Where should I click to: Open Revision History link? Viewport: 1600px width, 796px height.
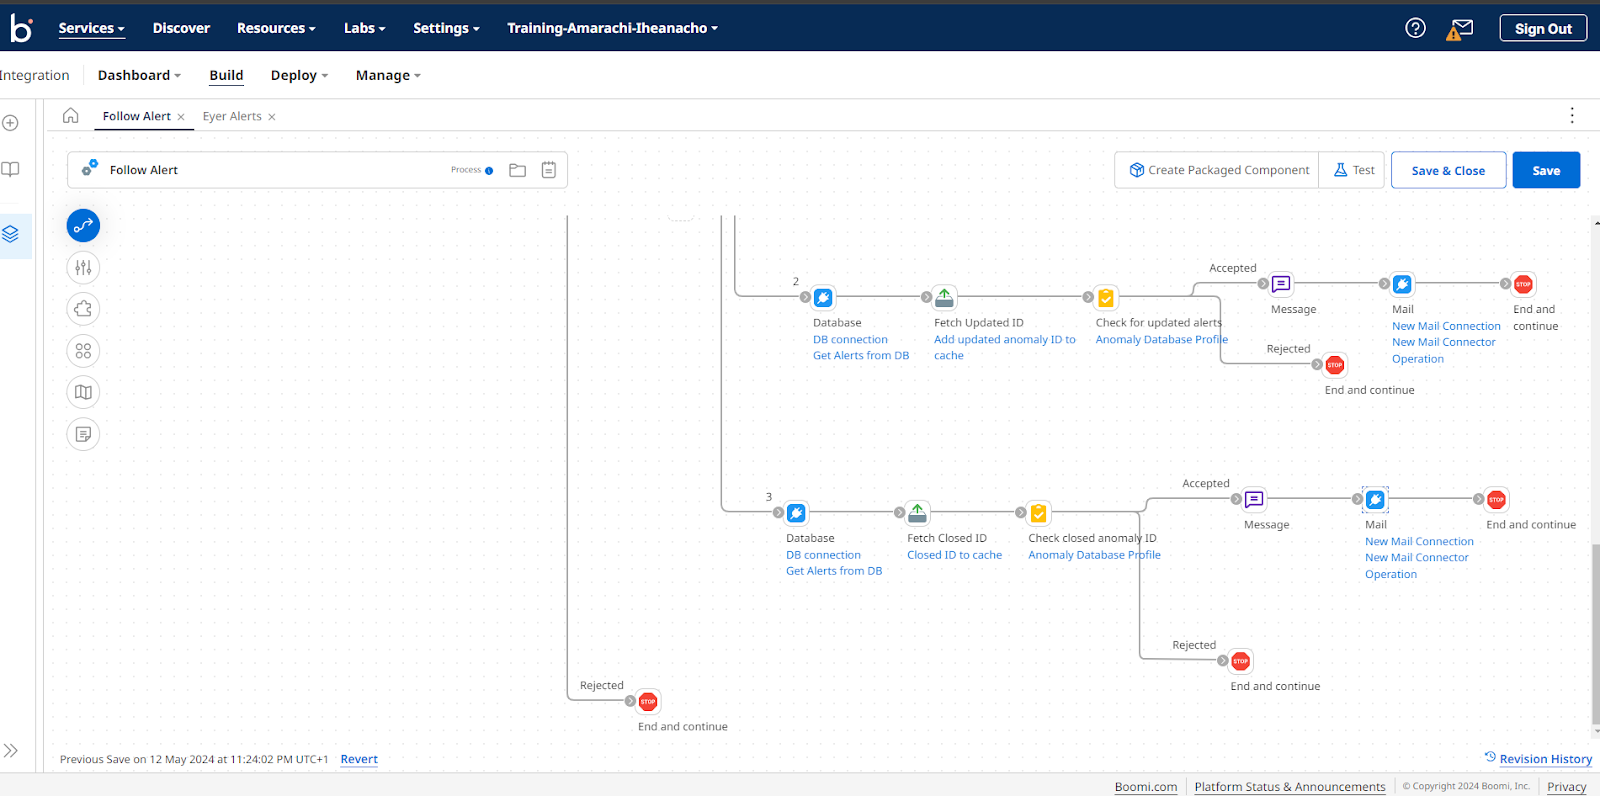[1545, 759]
